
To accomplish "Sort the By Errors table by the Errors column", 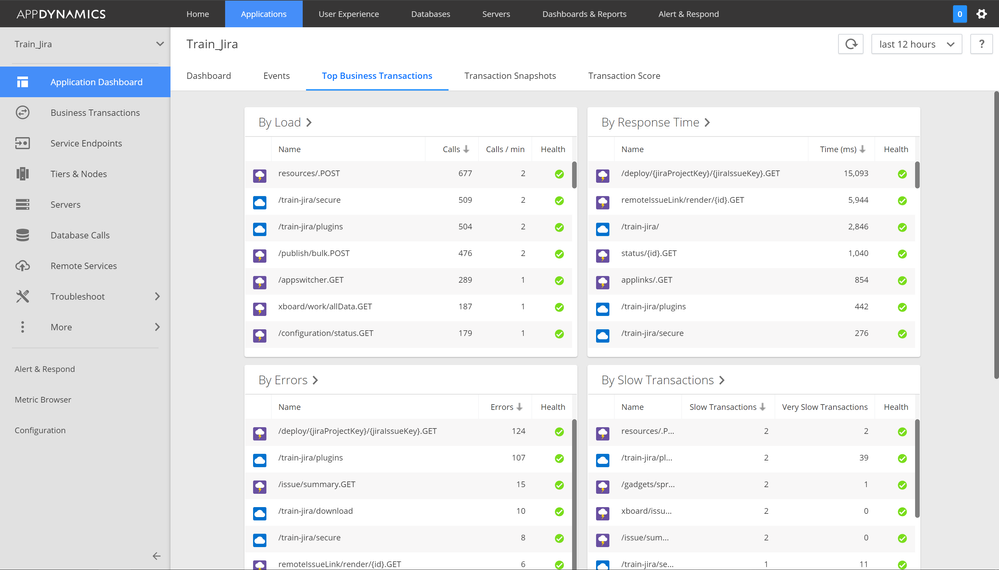I will tap(506, 407).
